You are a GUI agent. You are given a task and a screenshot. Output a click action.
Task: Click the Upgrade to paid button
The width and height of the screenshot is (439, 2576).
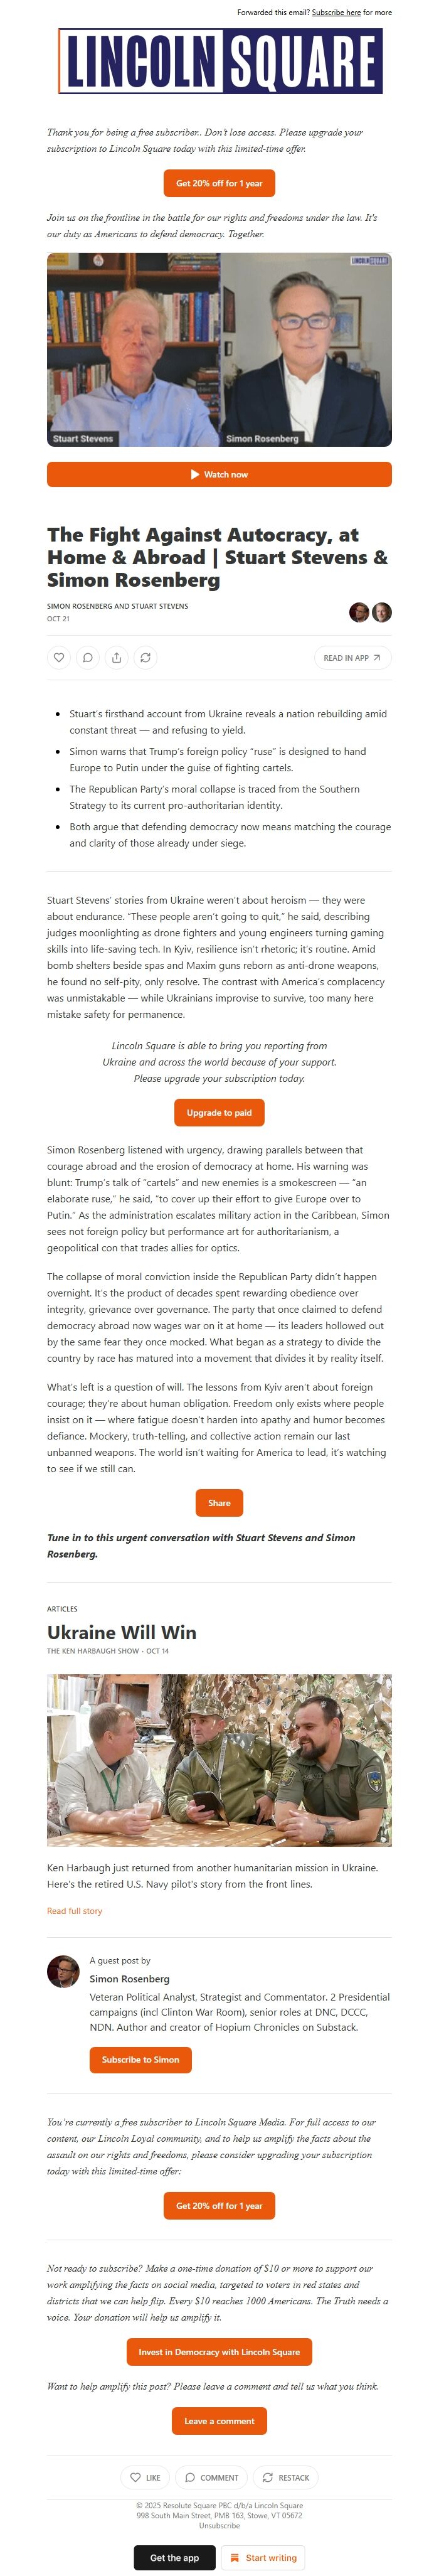(219, 1111)
